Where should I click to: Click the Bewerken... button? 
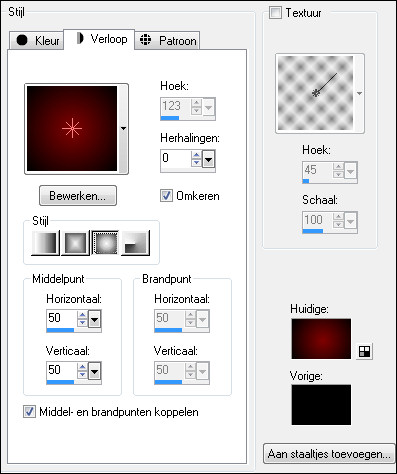coord(78,196)
